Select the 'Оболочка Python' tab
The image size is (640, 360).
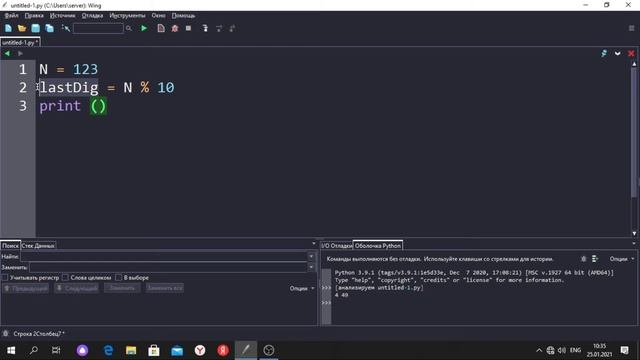coord(378,245)
